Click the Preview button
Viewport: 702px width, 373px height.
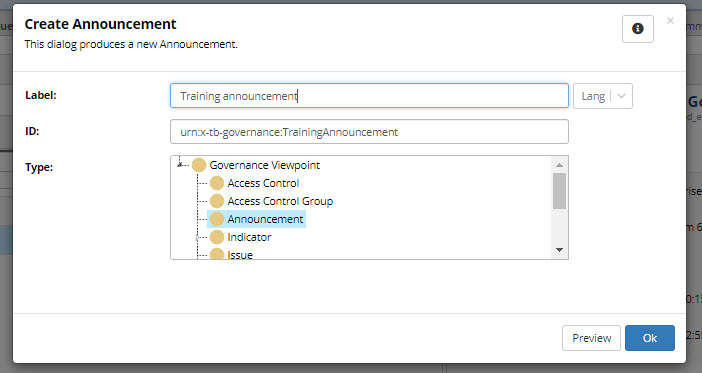(591, 338)
